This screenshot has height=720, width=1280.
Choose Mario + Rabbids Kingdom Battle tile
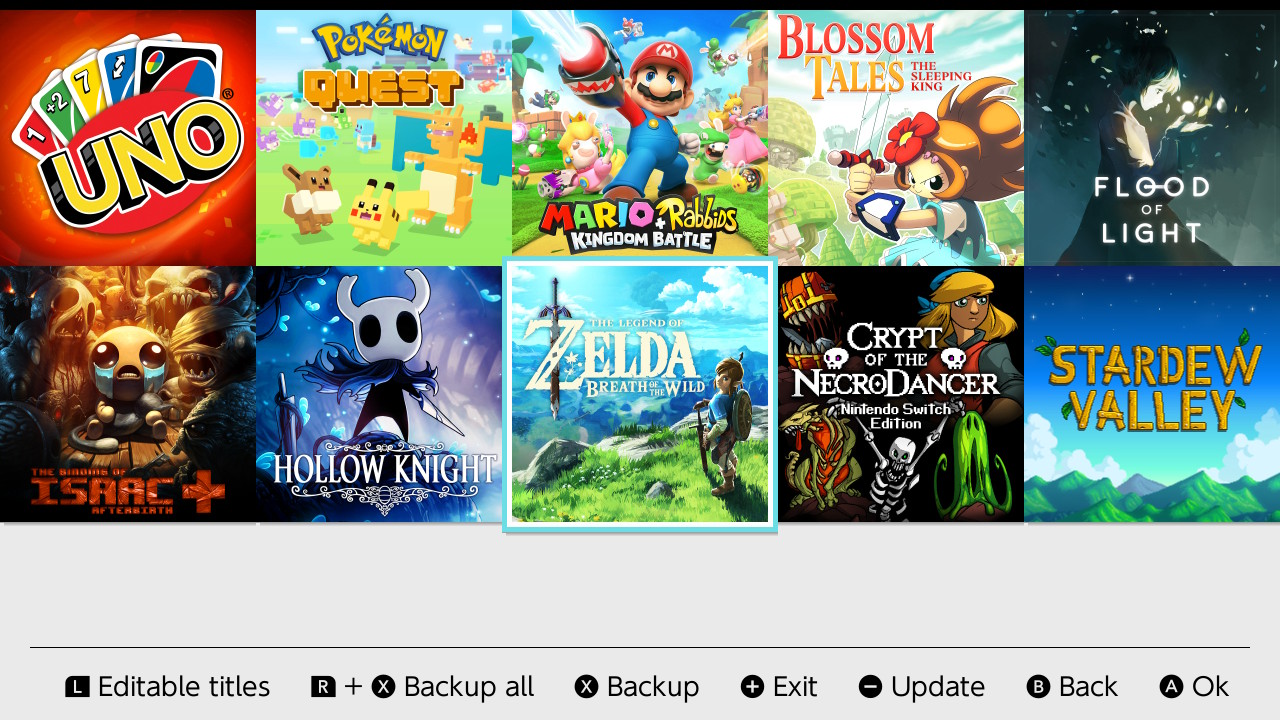(x=640, y=138)
